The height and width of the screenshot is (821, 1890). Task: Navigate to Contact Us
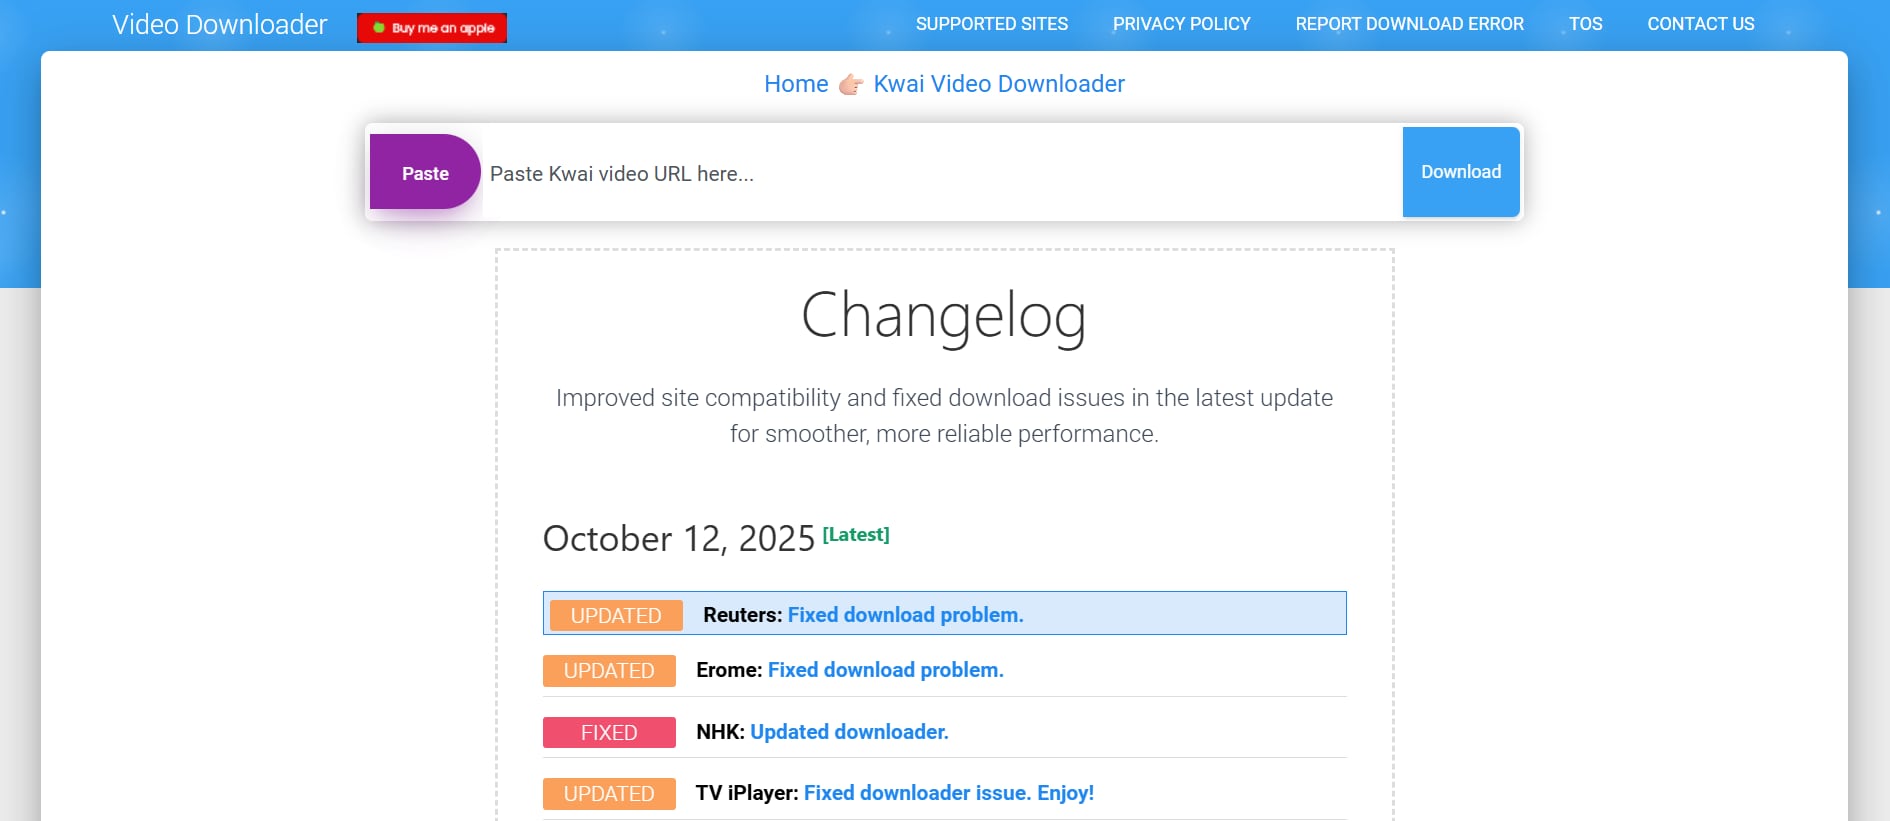pyautogui.click(x=1700, y=24)
